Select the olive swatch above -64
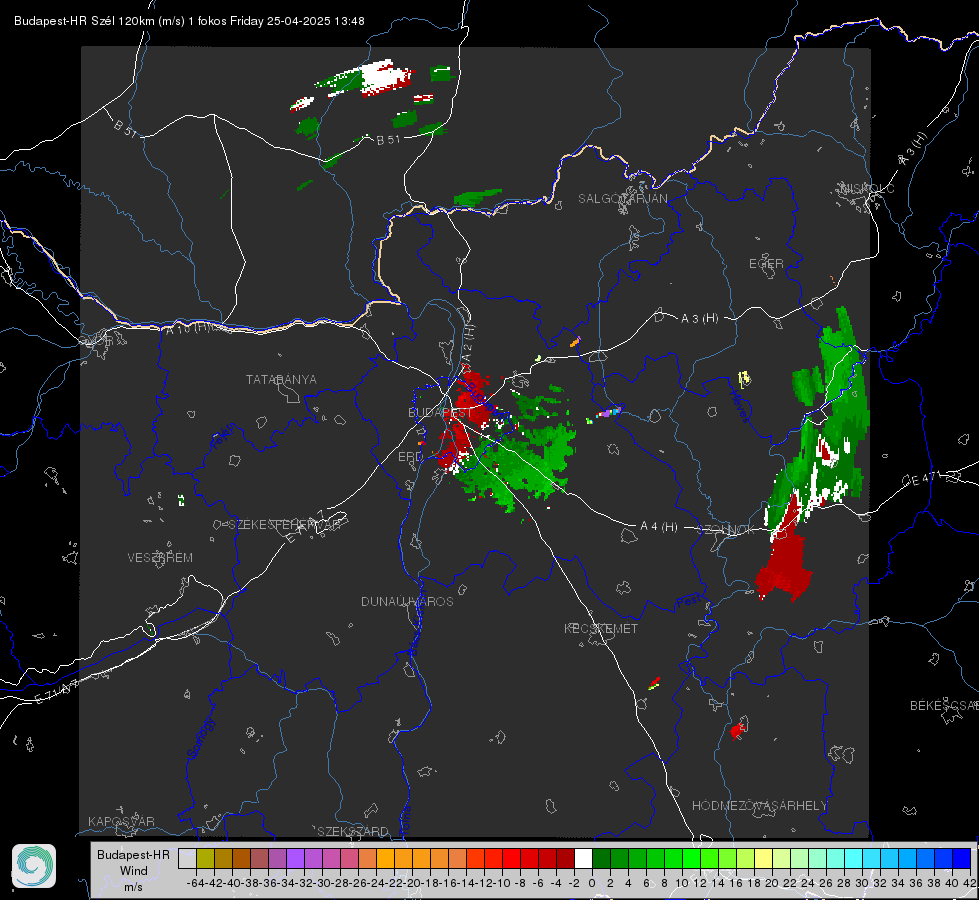Image resolution: width=979 pixels, height=900 pixels. pos(205,858)
